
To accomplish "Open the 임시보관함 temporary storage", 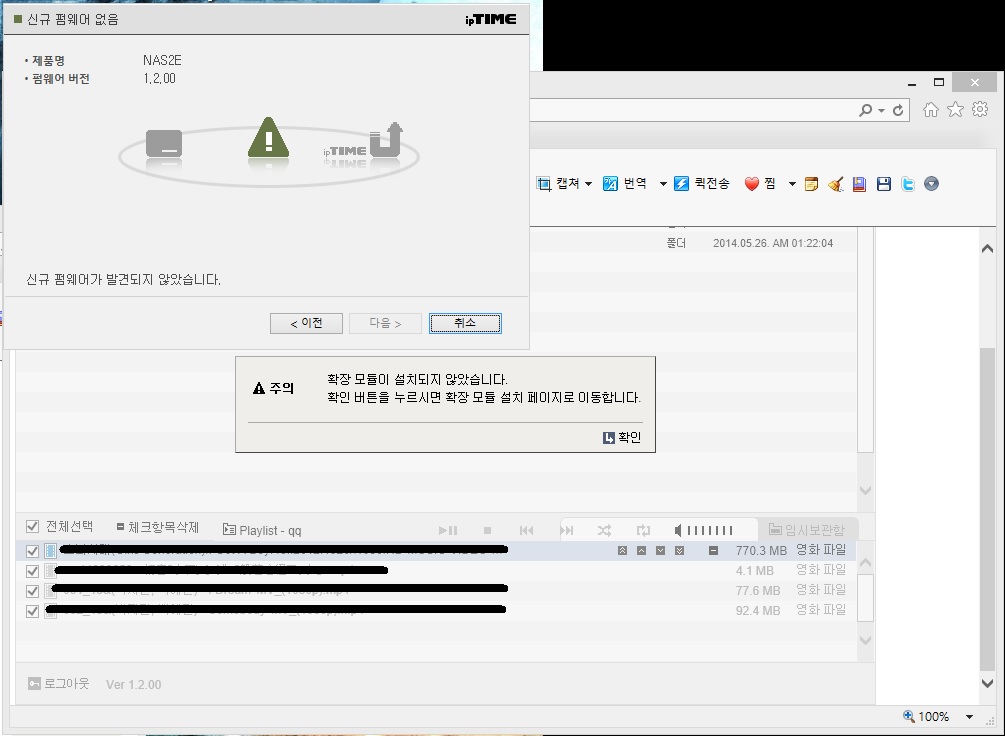I will (x=806, y=530).
